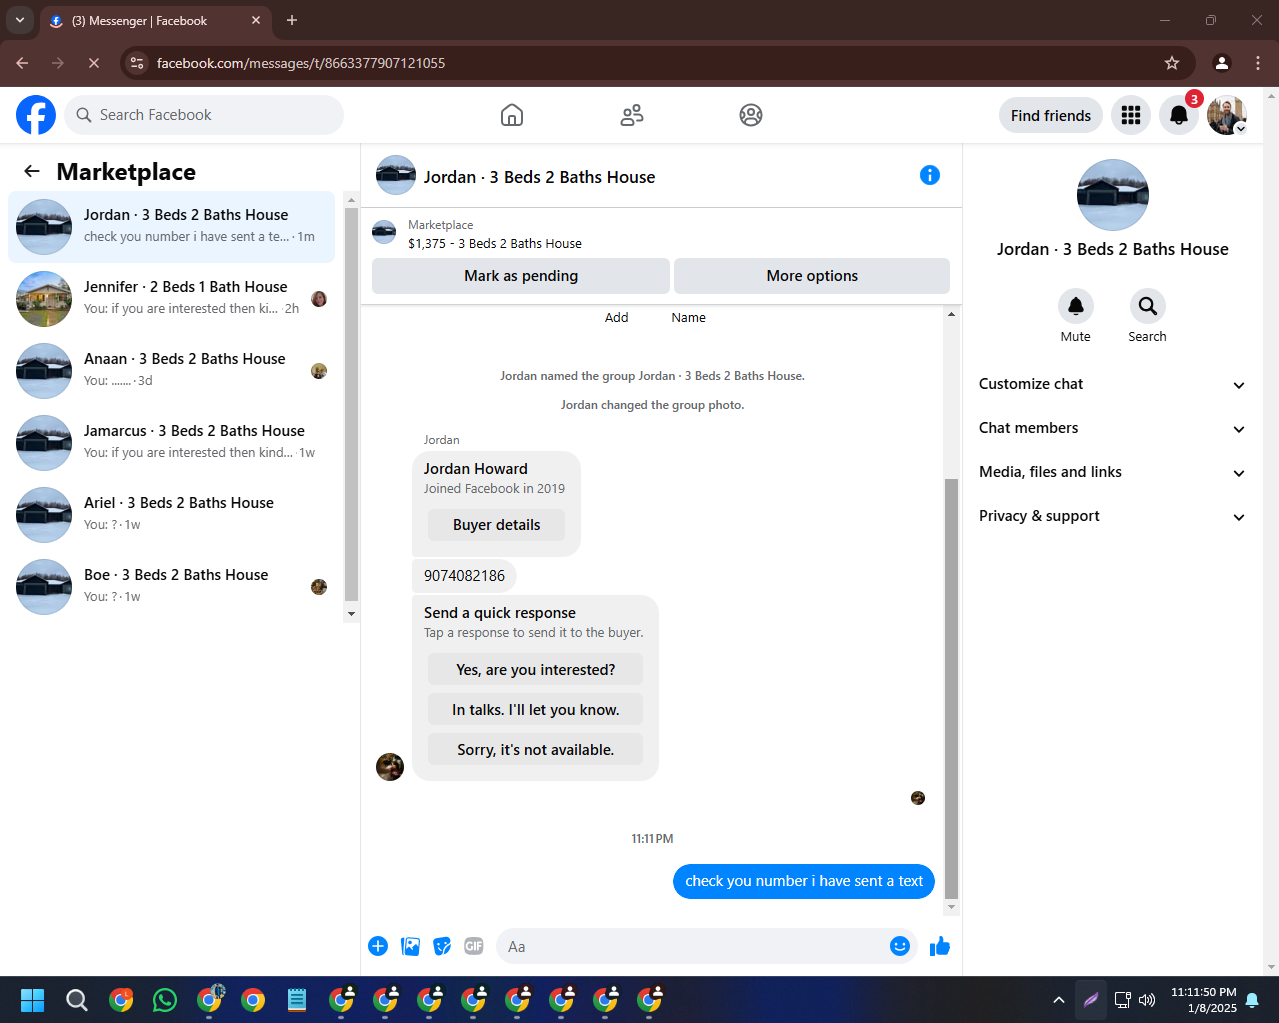1279x1023 pixels.
Task: Open Jamarcus 3 Beds 2 Baths House chat
Action: click(x=172, y=443)
